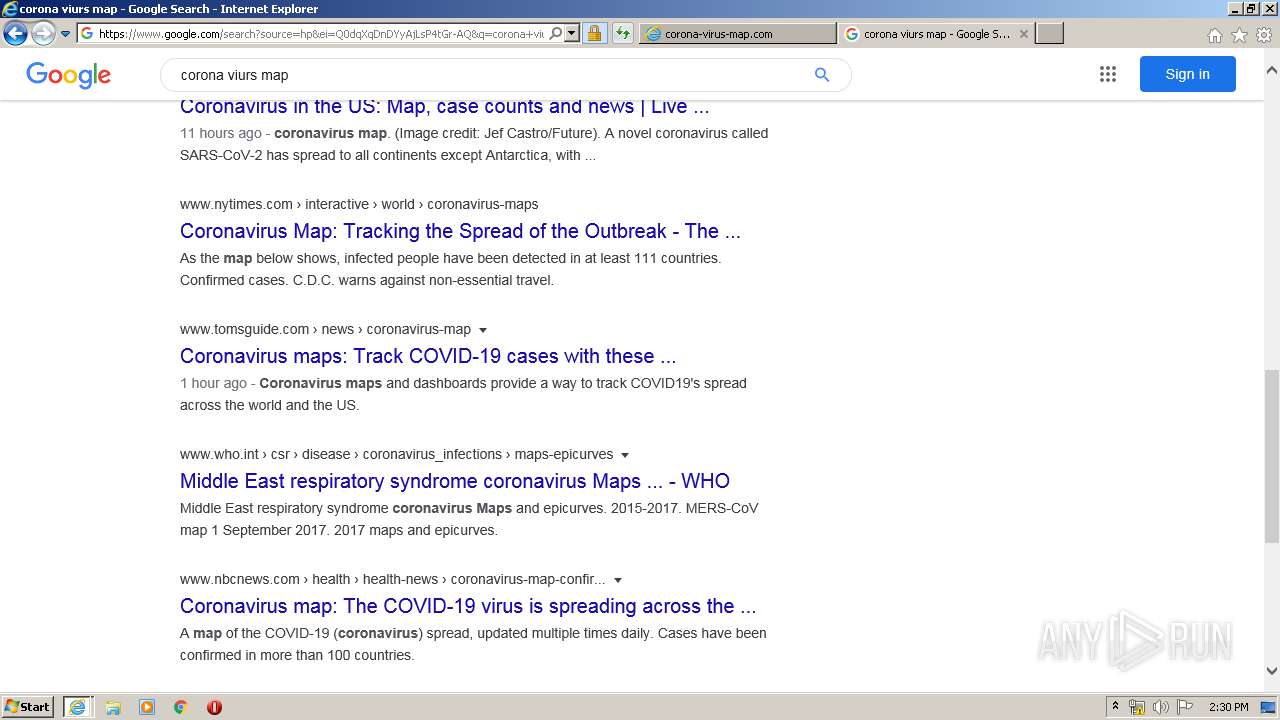Open the Favorites star icon

click(x=1239, y=35)
